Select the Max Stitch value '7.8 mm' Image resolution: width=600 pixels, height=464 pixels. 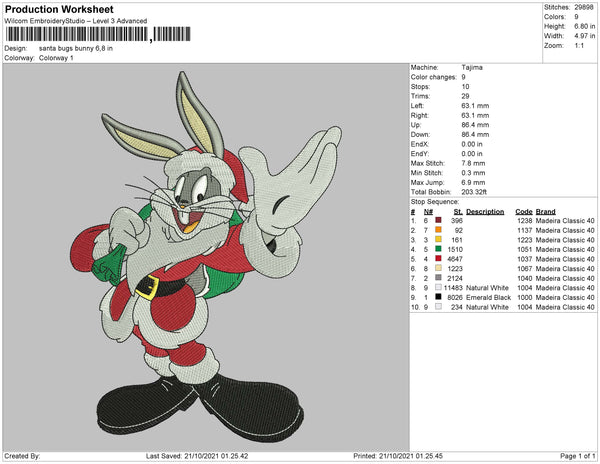(473, 163)
